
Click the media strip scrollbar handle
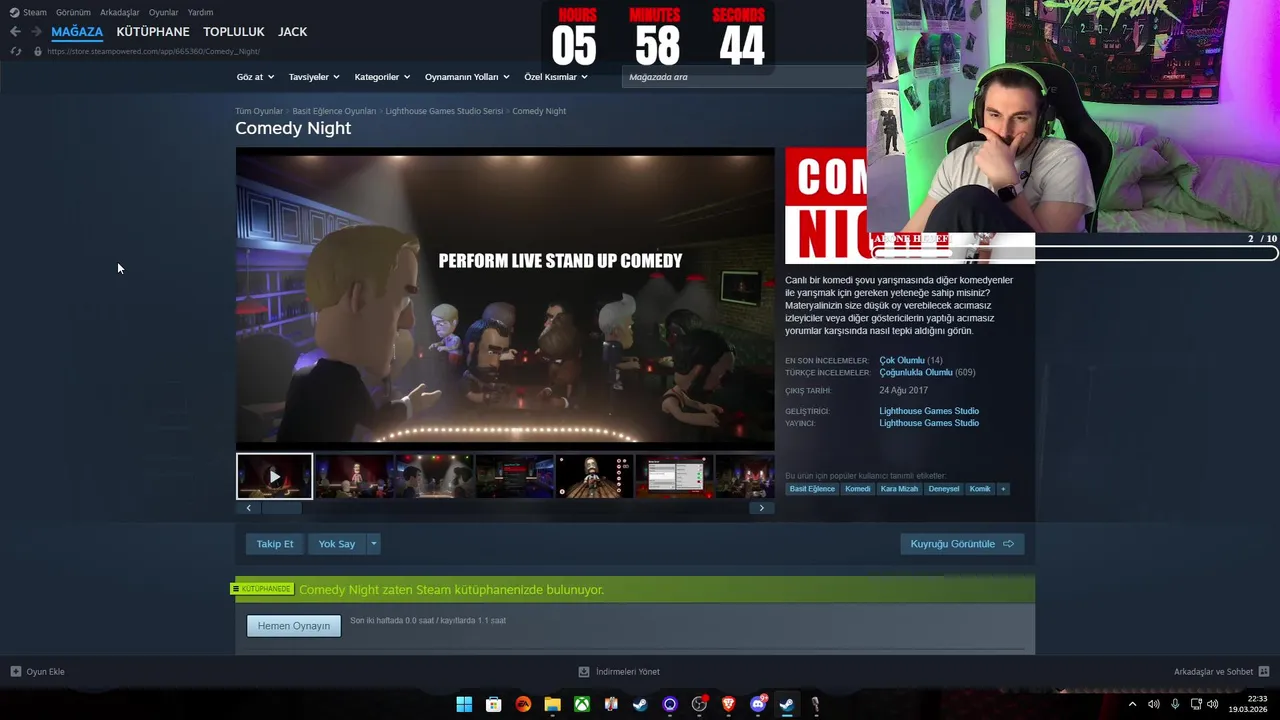coord(281,508)
